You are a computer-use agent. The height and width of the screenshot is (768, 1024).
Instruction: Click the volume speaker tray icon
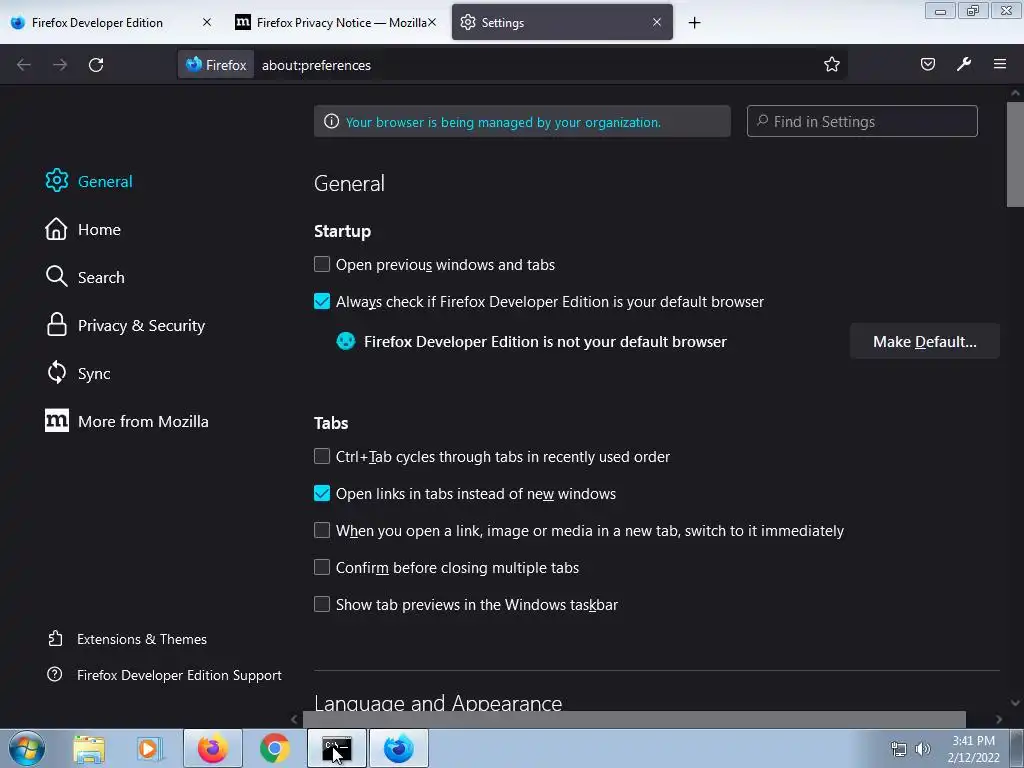922,749
